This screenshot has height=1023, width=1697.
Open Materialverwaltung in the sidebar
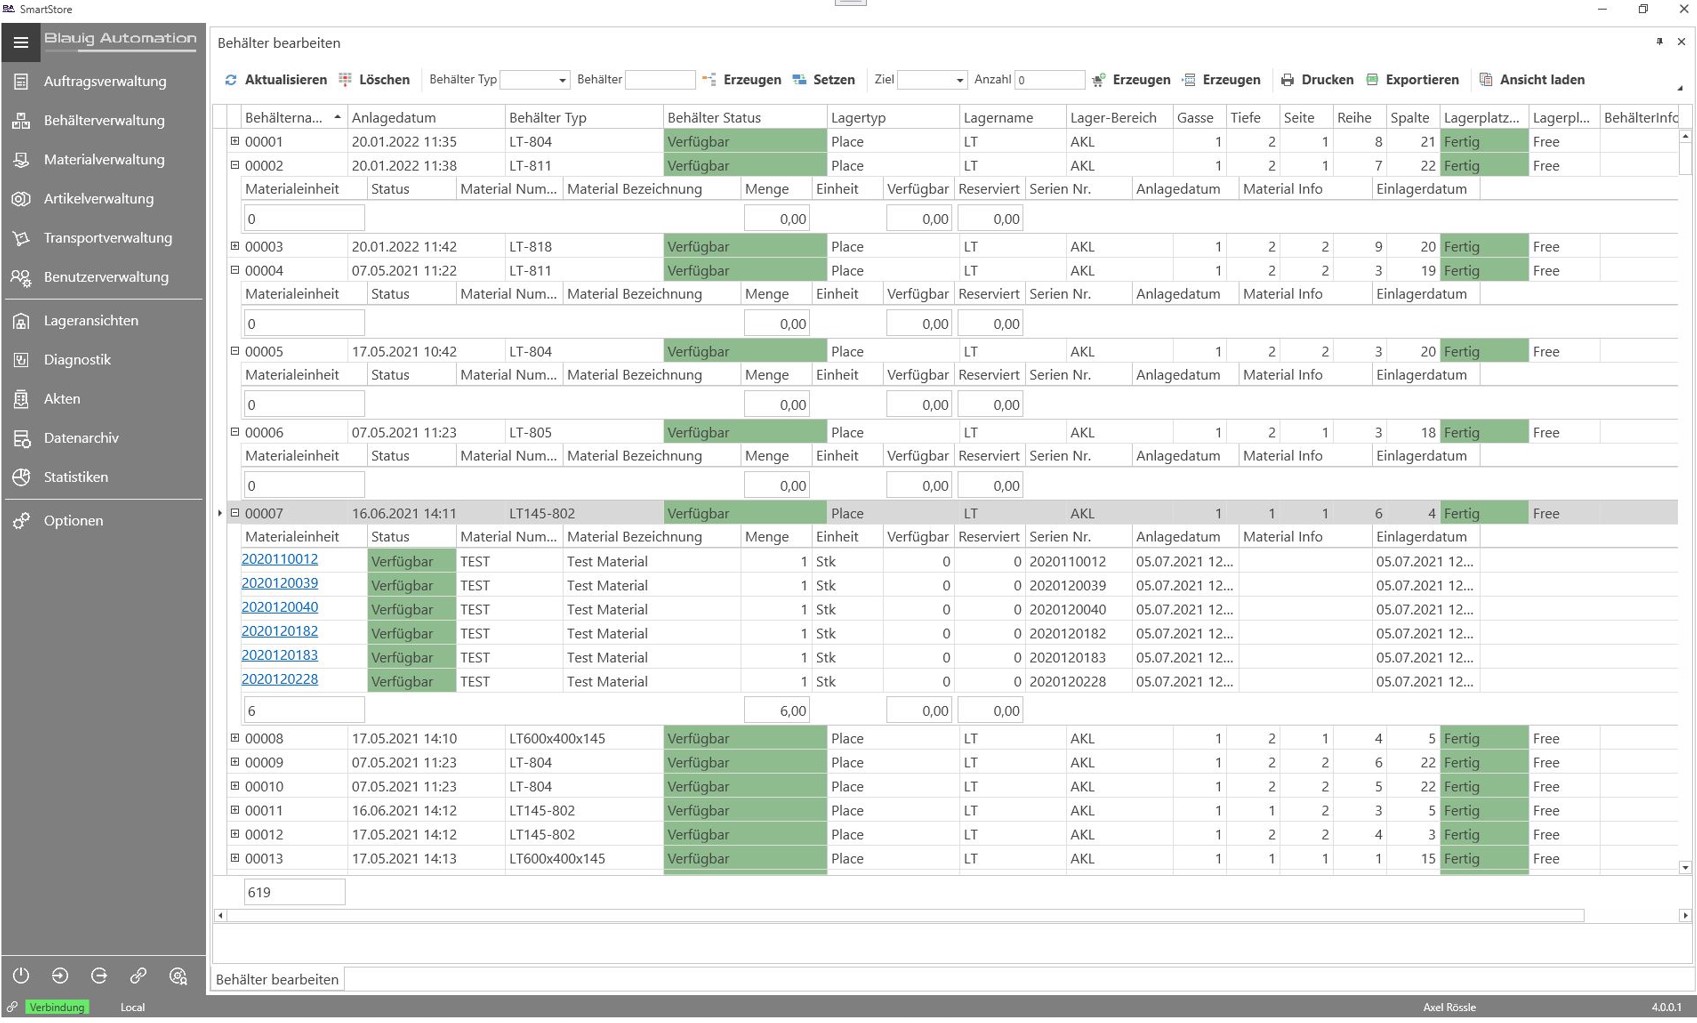(x=104, y=159)
